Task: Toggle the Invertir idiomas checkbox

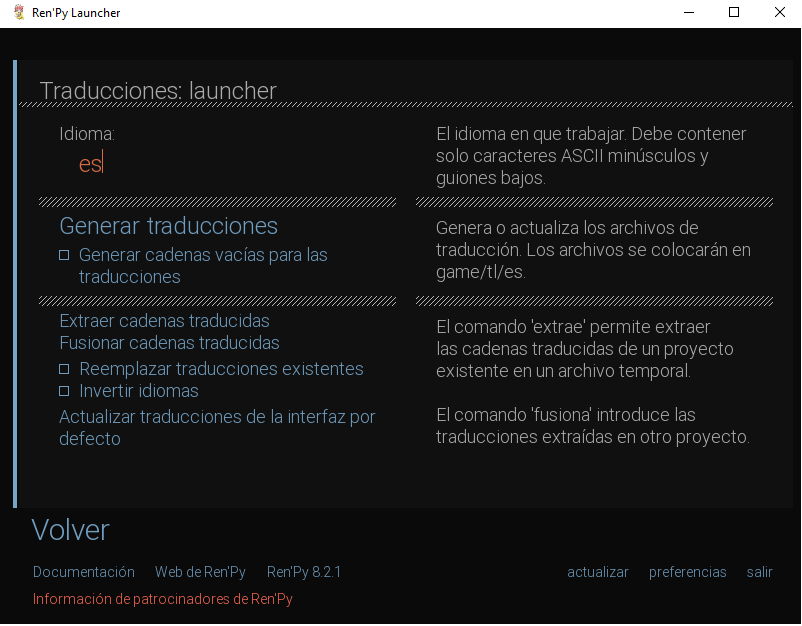Action: (x=64, y=391)
